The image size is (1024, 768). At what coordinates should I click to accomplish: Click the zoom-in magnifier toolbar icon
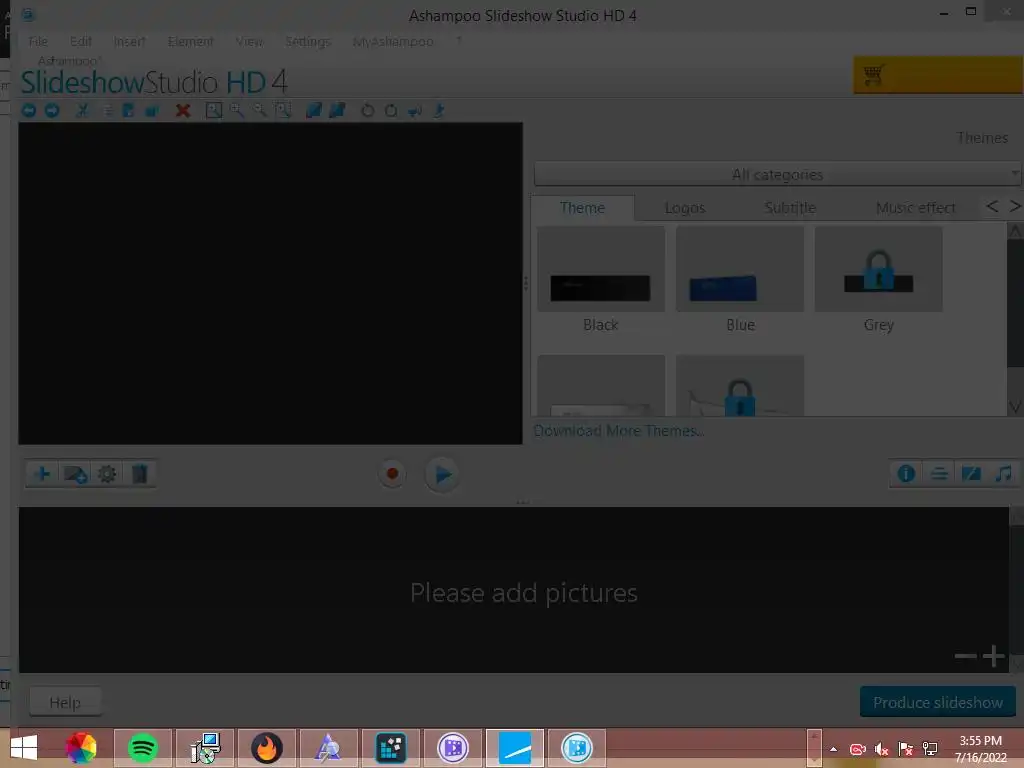(x=236, y=110)
